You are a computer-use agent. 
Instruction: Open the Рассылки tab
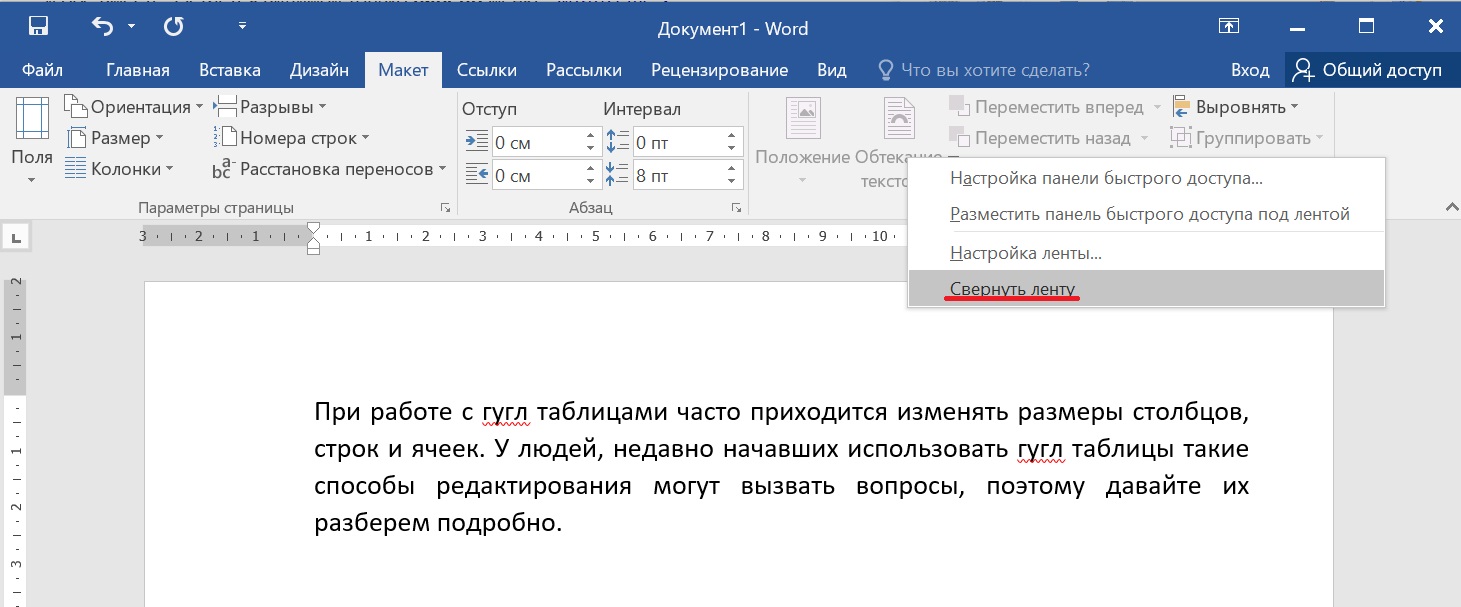click(x=584, y=70)
